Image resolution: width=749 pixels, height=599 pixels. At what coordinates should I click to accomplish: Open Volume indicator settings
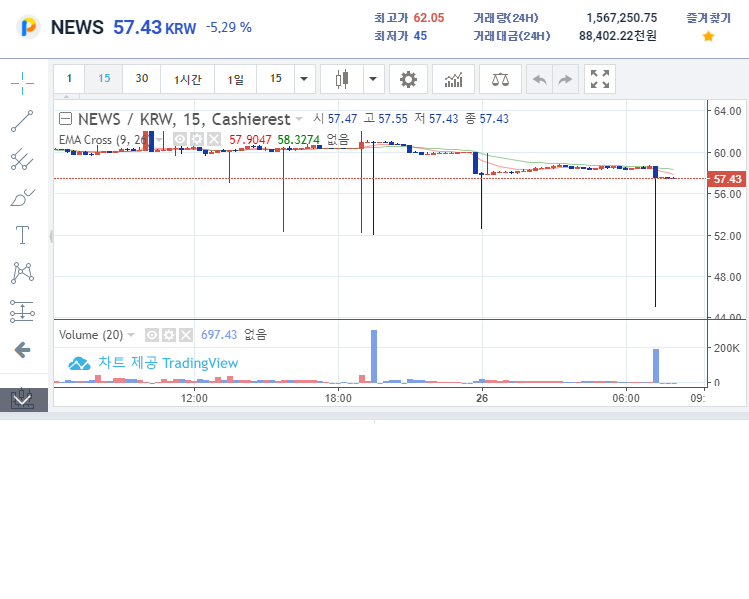point(169,335)
